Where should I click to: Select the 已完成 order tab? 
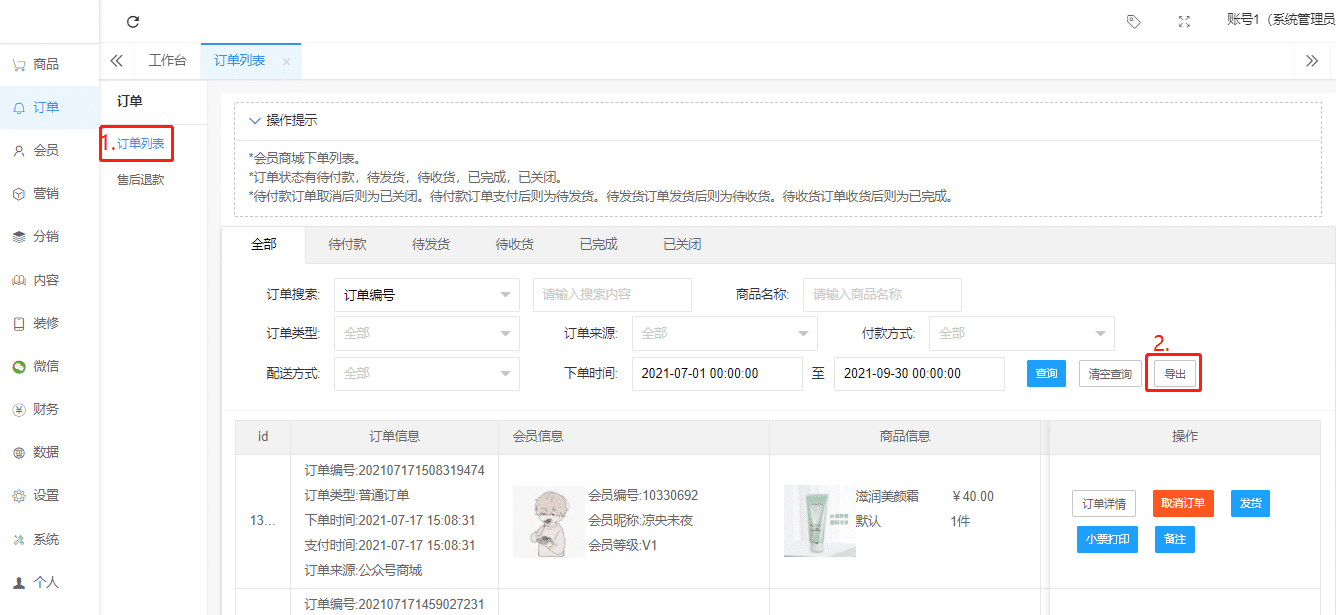tap(598, 244)
